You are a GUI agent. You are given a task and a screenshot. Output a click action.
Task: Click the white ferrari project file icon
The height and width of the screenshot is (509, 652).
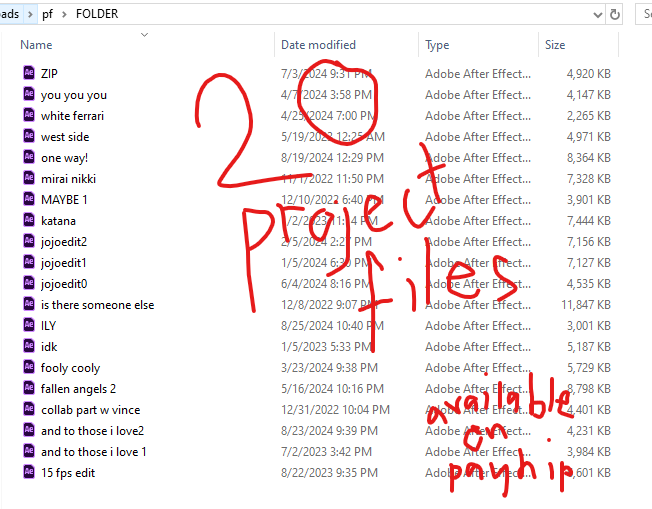tap(29, 115)
